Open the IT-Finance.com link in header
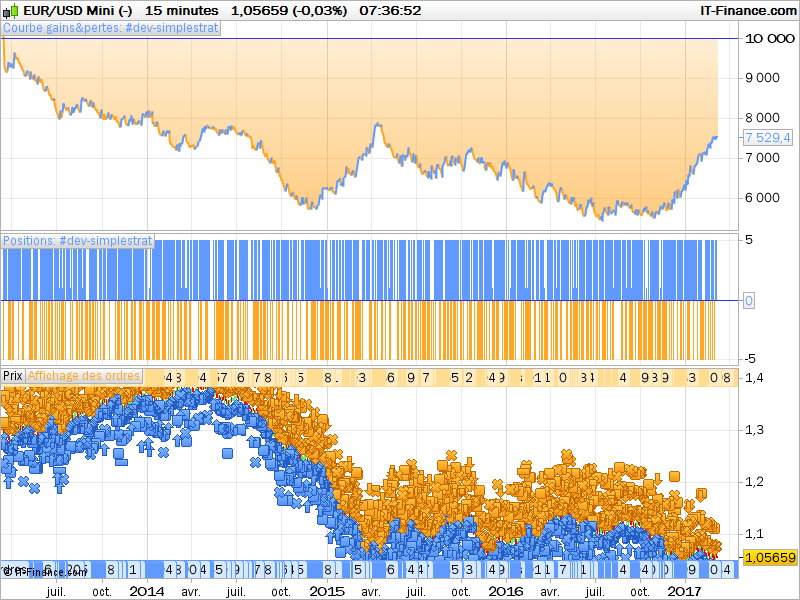The width and height of the screenshot is (800, 600). tap(748, 11)
